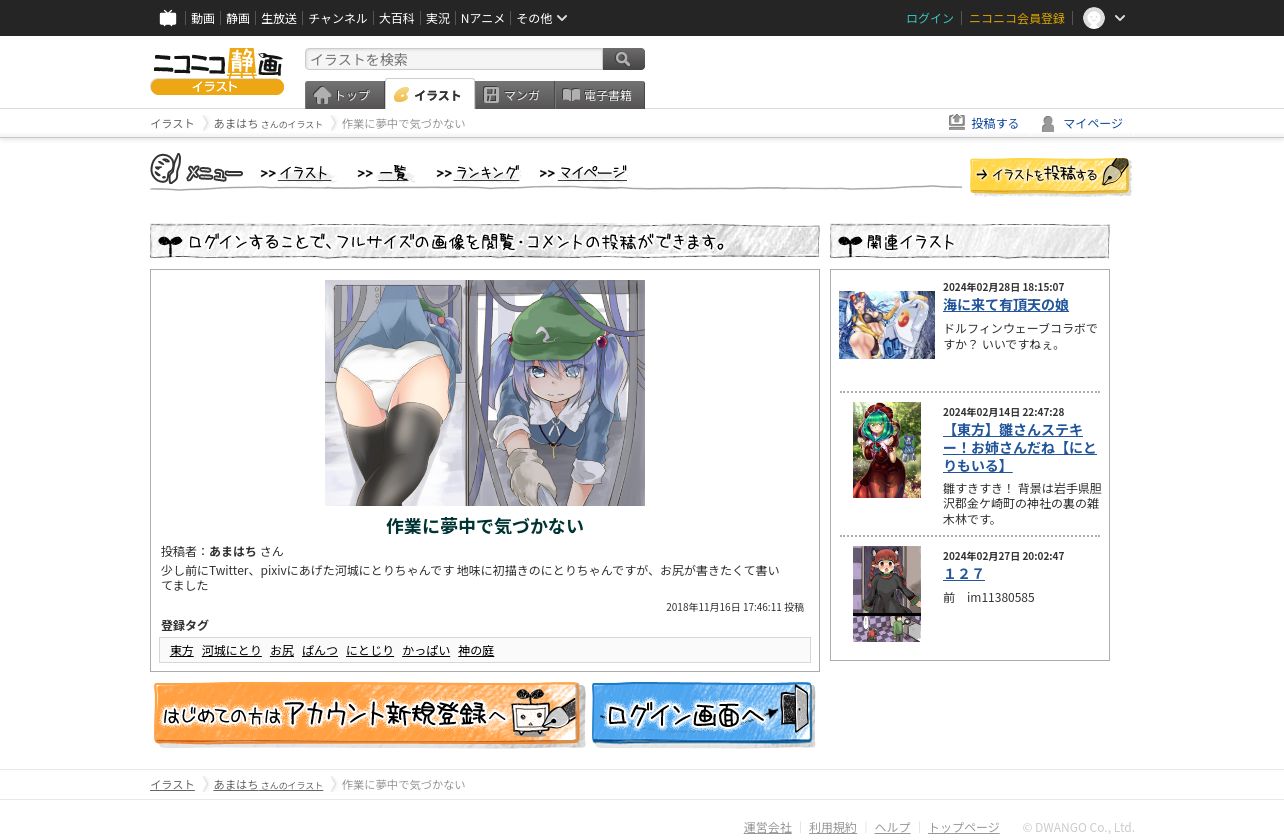Click the アカウント新規登録へ orange banner

(x=368, y=714)
